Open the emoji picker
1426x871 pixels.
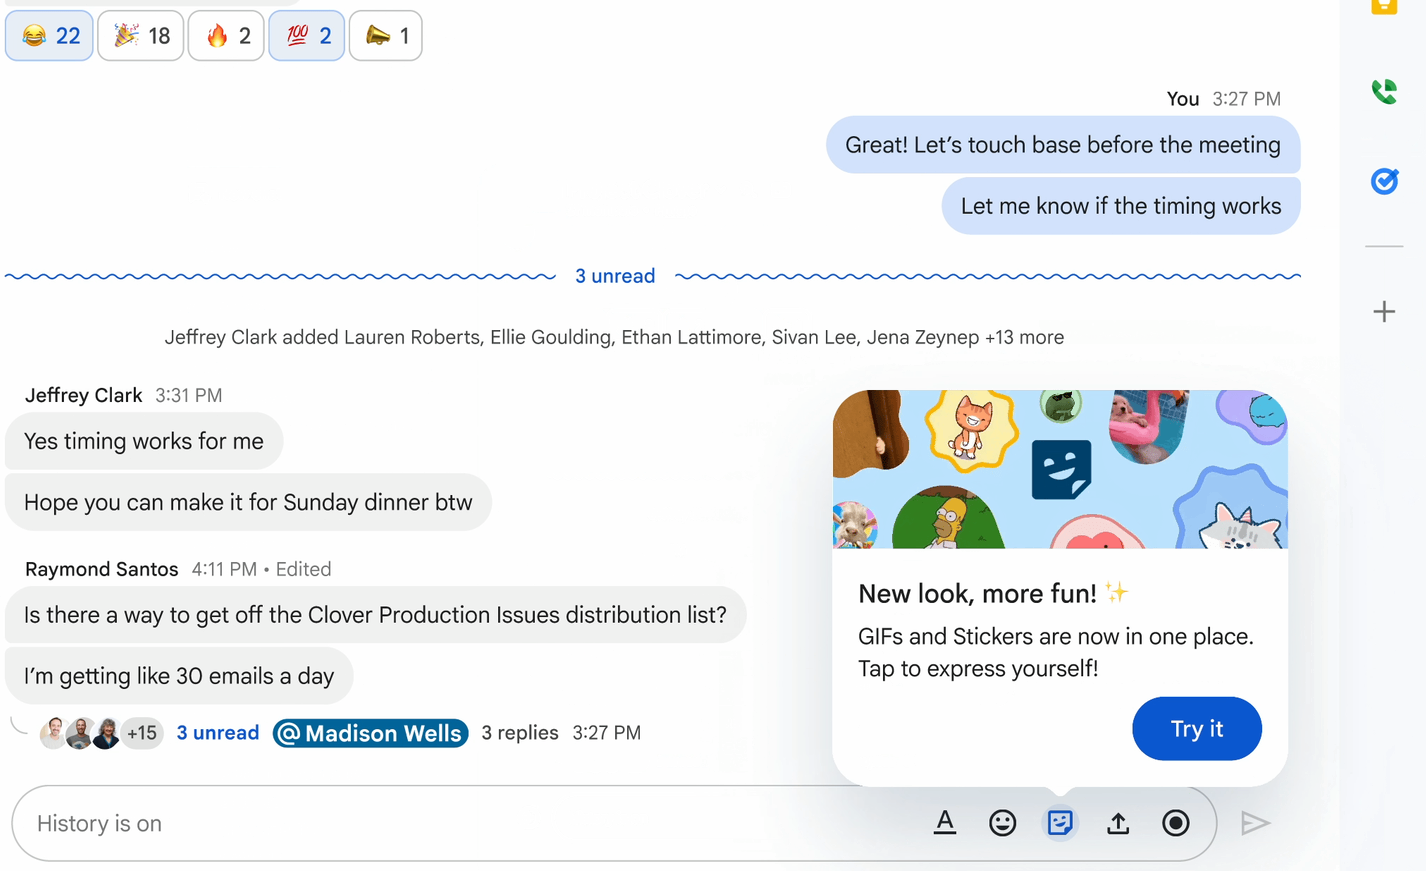[1002, 823]
